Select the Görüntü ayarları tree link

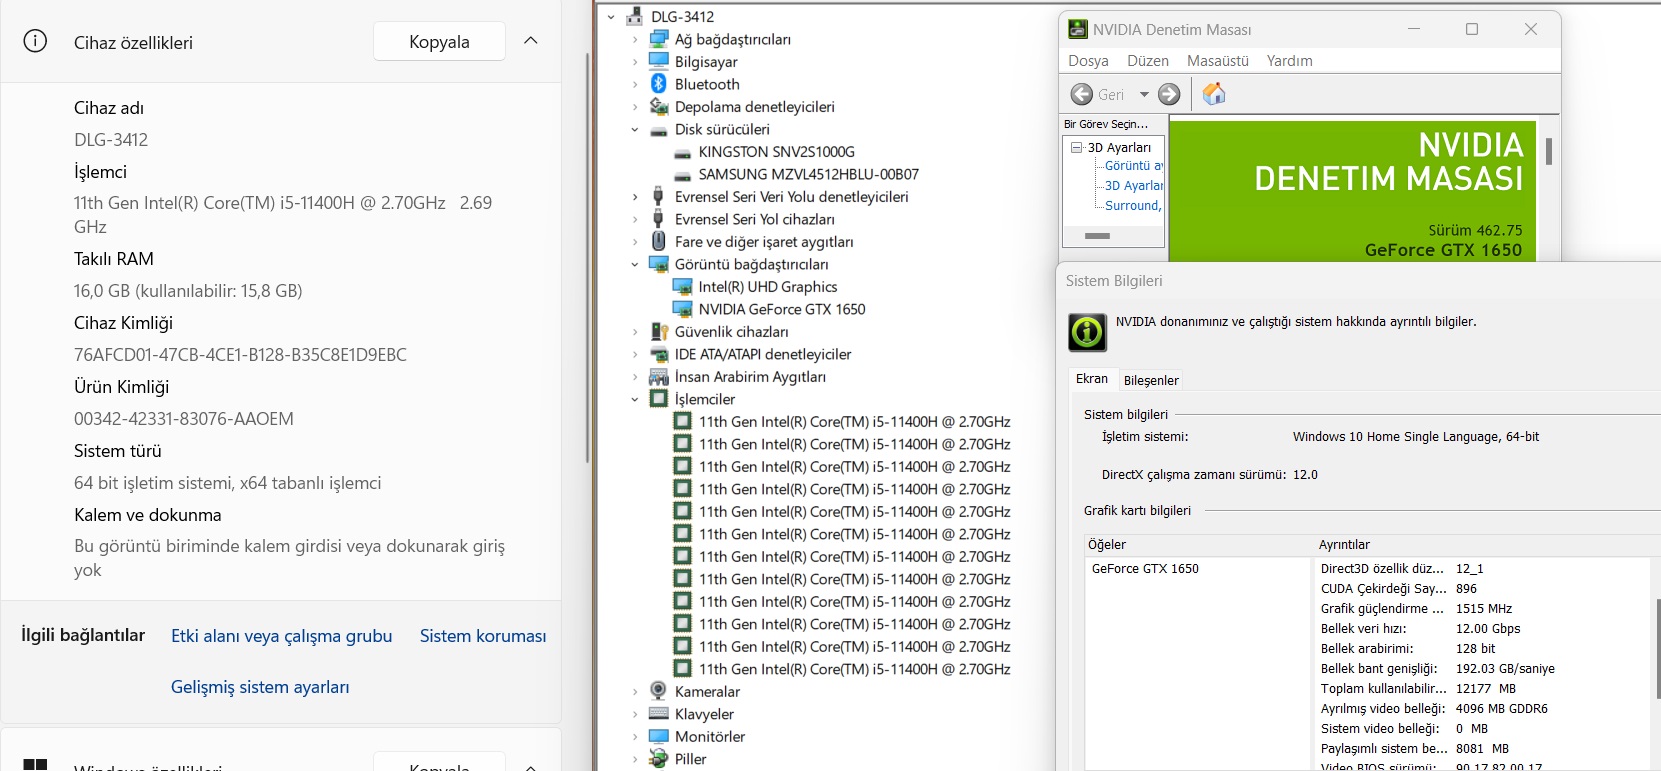coord(1134,166)
